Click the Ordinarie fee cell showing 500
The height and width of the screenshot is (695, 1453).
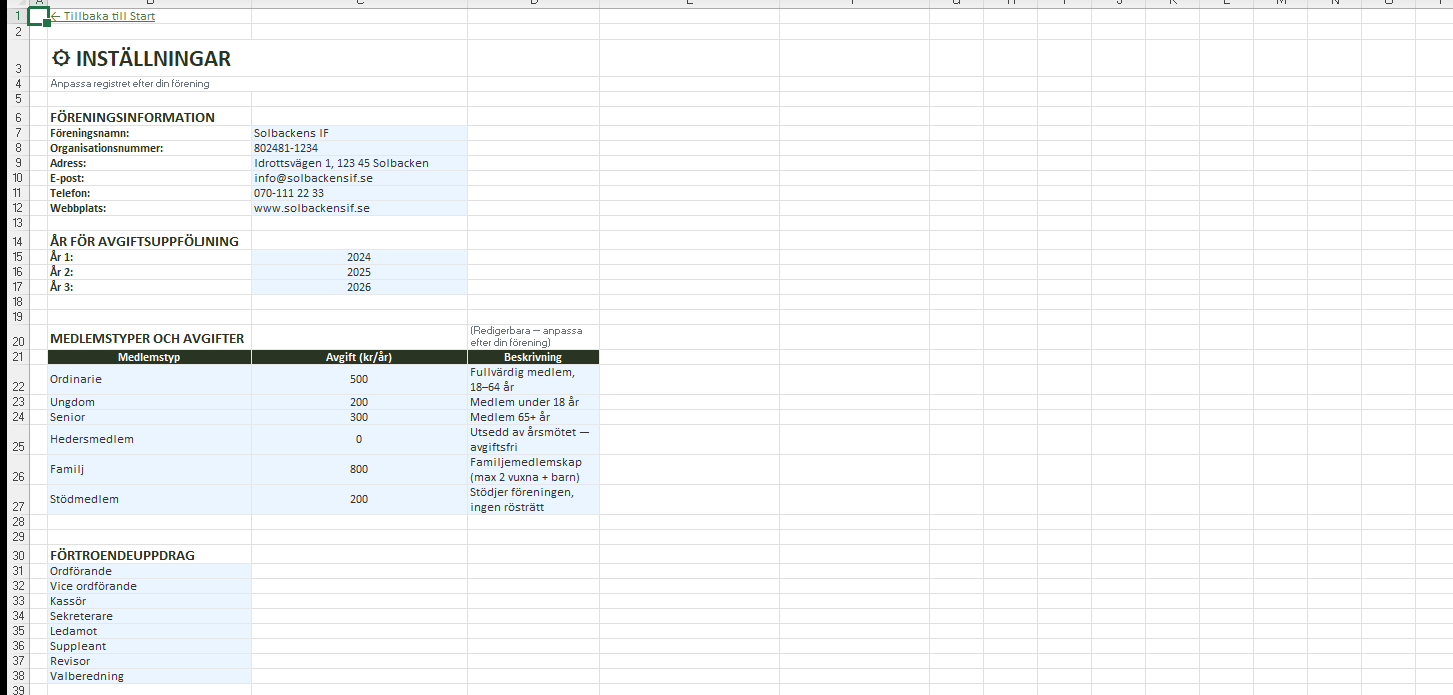click(x=358, y=379)
